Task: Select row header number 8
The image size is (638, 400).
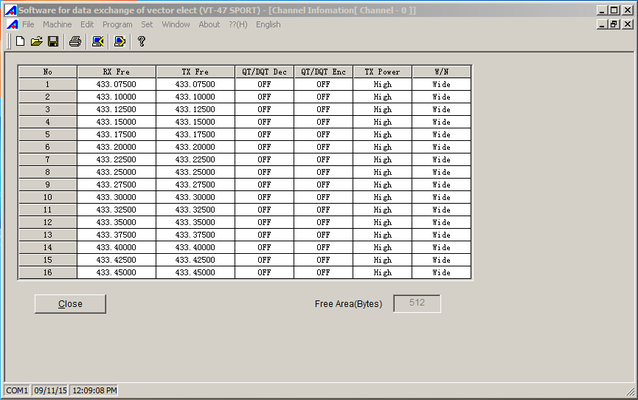Action: [x=48, y=172]
